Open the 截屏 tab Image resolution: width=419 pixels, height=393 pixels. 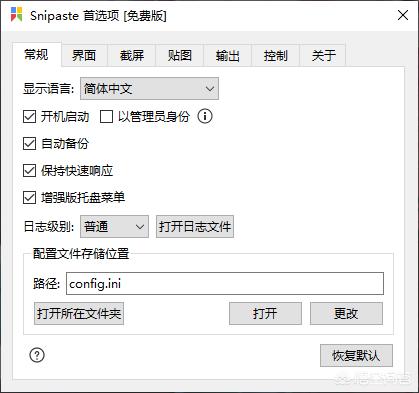coord(132,55)
